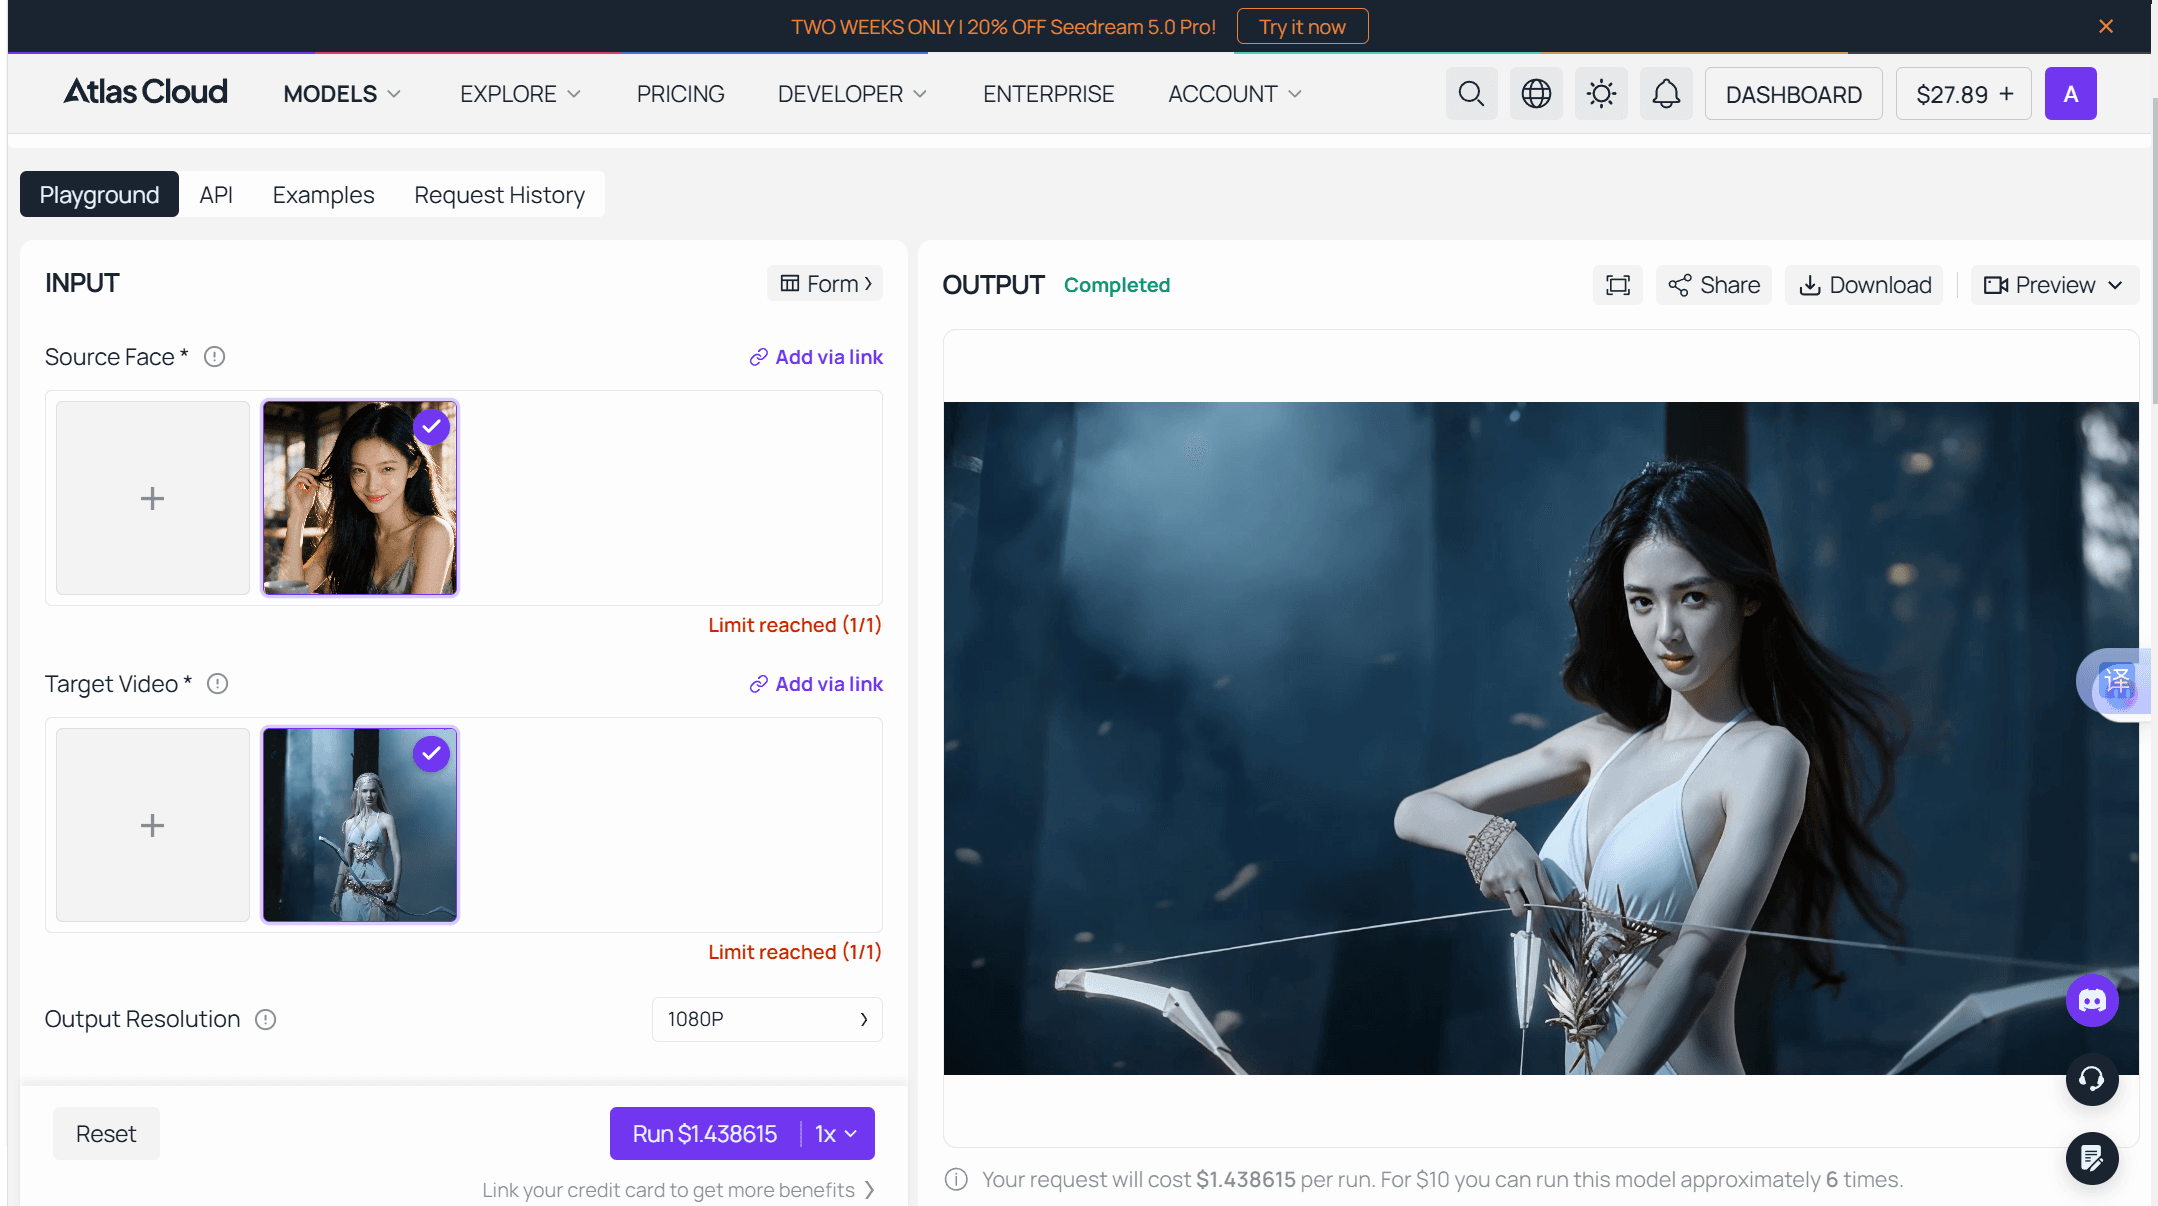This screenshot has width=2158, height=1206.
Task: Click link your credit card link
Action: pyautogui.click(x=679, y=1190)
